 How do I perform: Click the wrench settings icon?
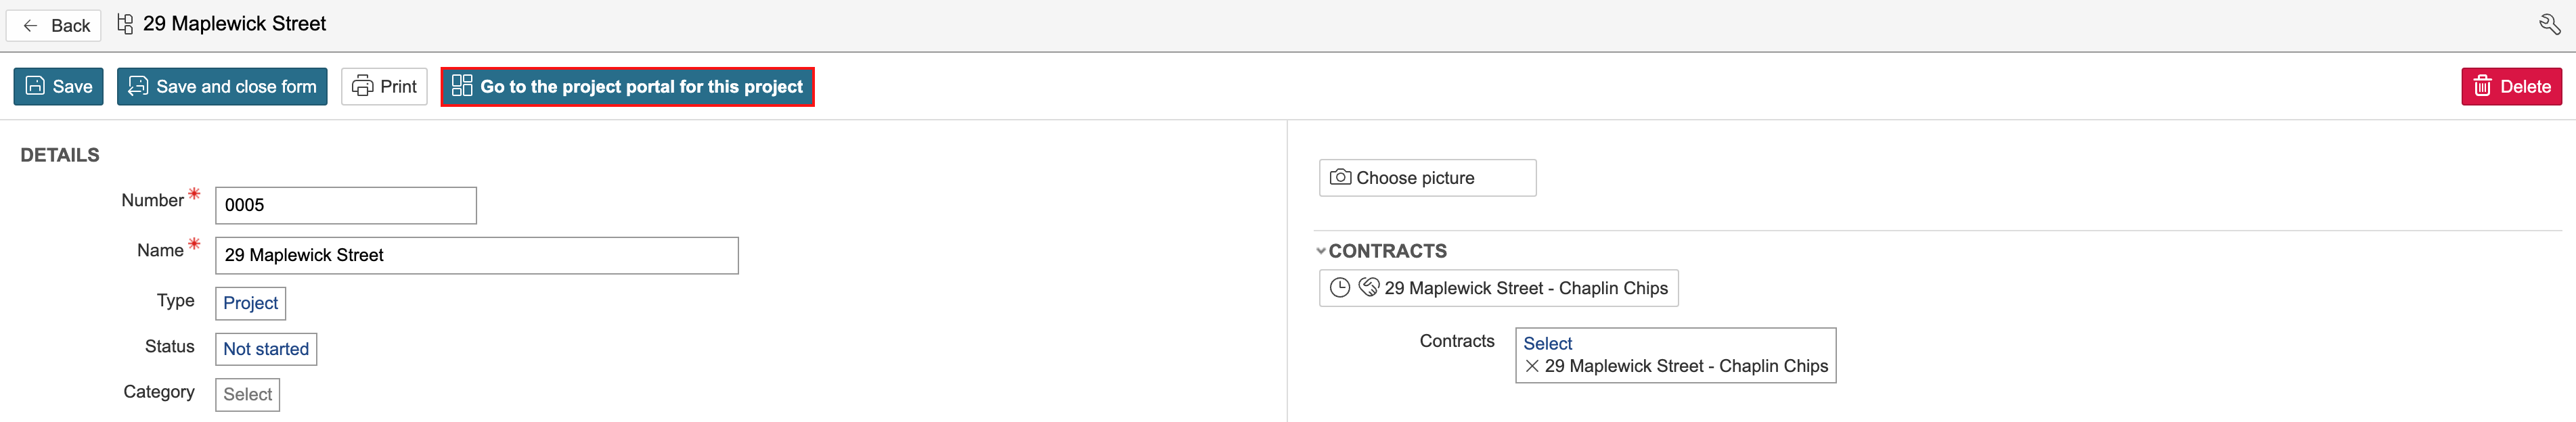2549,24
